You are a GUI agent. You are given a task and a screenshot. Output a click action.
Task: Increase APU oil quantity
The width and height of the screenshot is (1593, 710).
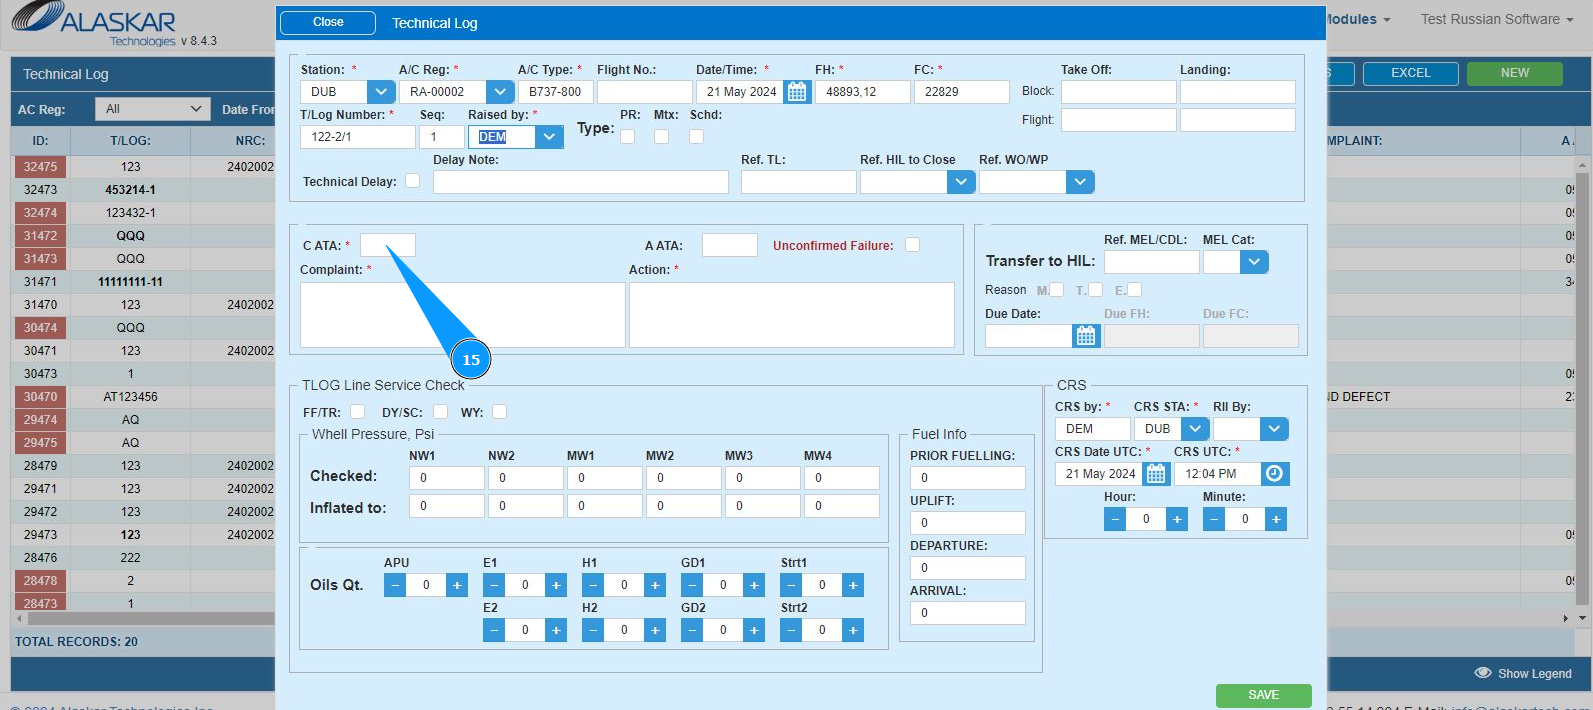pyautogui.click(x=457, y=585)
